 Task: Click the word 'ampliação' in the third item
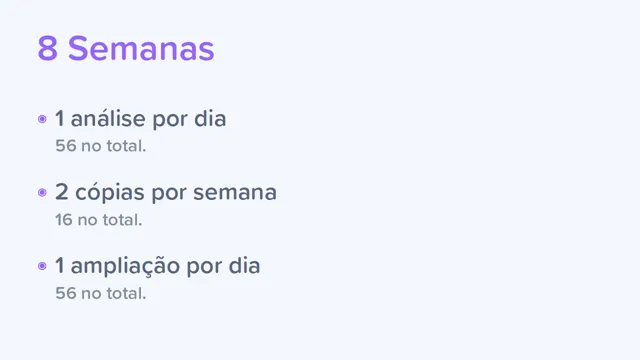point(125,267)
